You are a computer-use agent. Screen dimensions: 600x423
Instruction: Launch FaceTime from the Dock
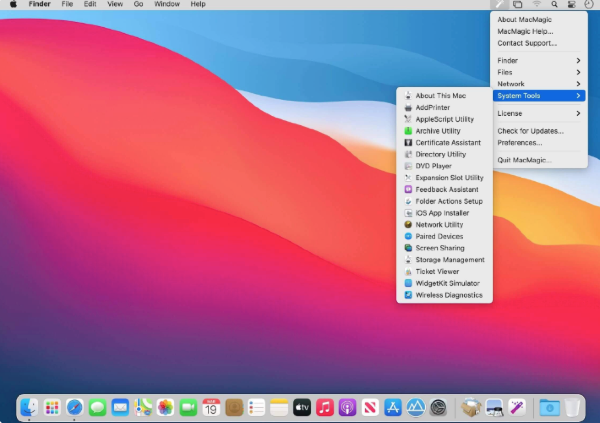coord(188,407)
